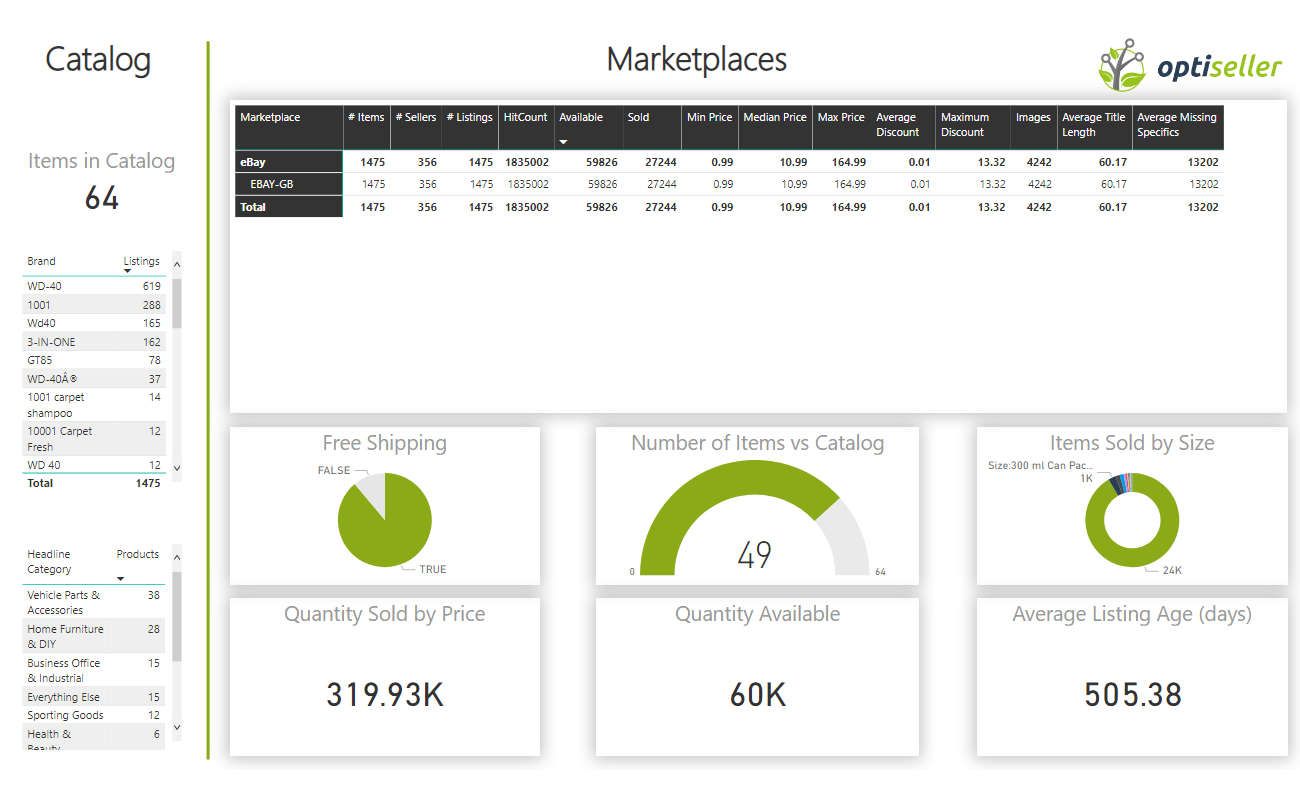Click the Average Listing Age value 505.38
The width and height of the screenshot is (1300, 795).
coord(1133,694)
